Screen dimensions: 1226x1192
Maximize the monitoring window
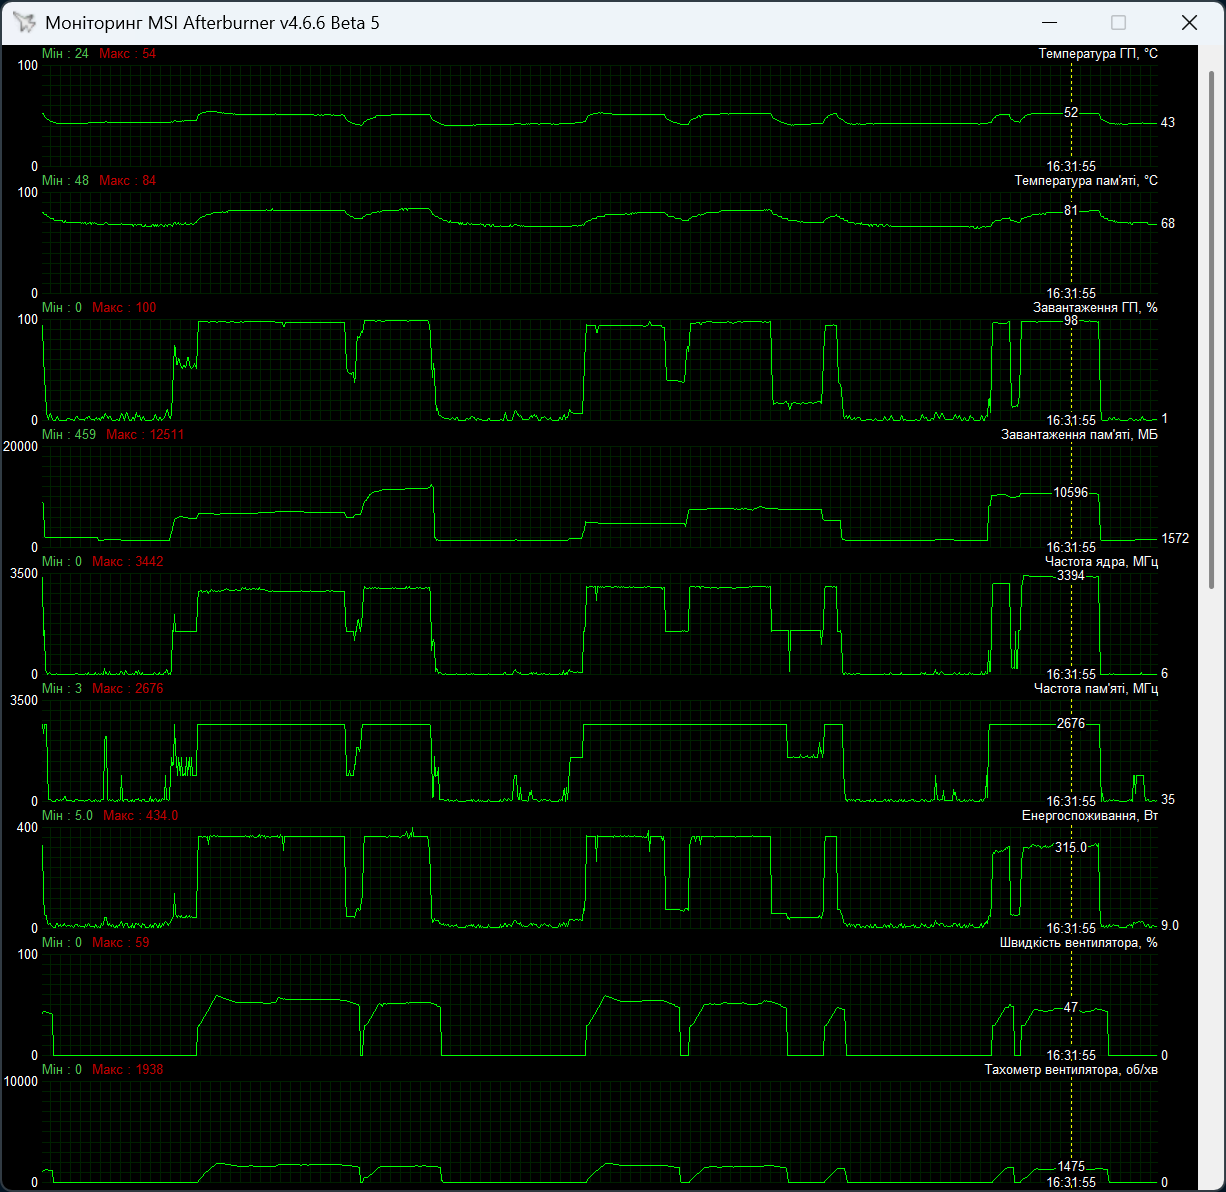(x=1118, y=22)
